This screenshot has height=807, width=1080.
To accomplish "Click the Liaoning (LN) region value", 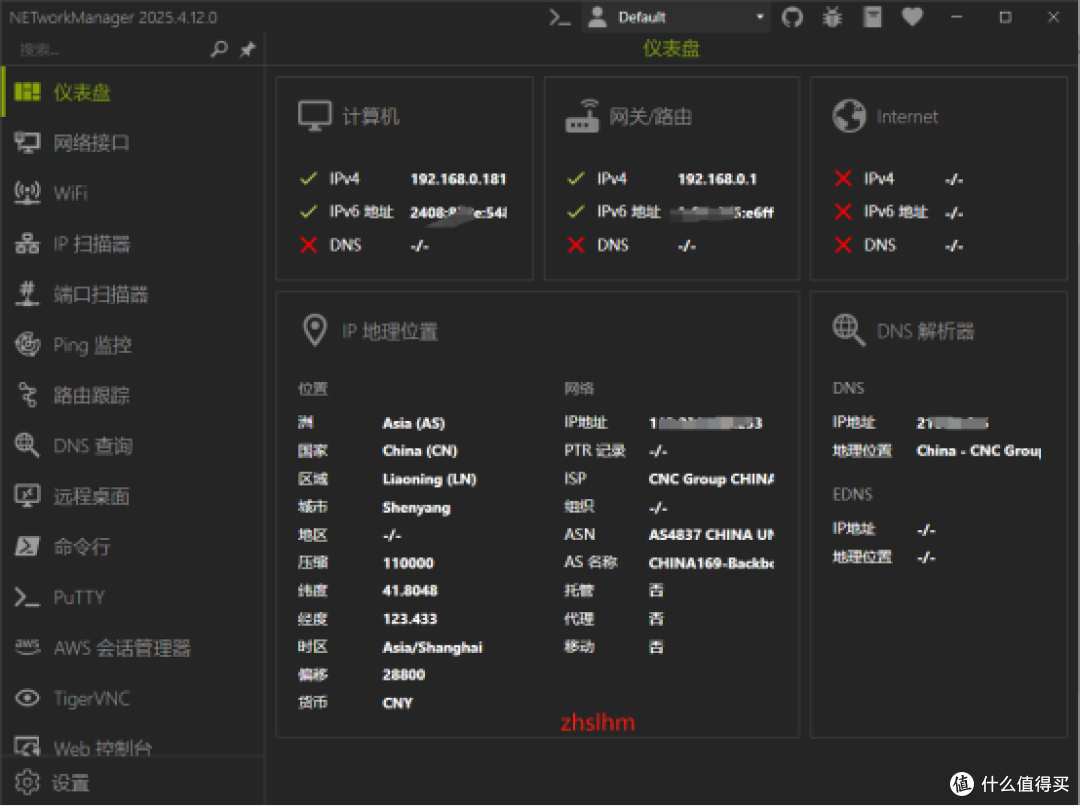I will 429,479.
